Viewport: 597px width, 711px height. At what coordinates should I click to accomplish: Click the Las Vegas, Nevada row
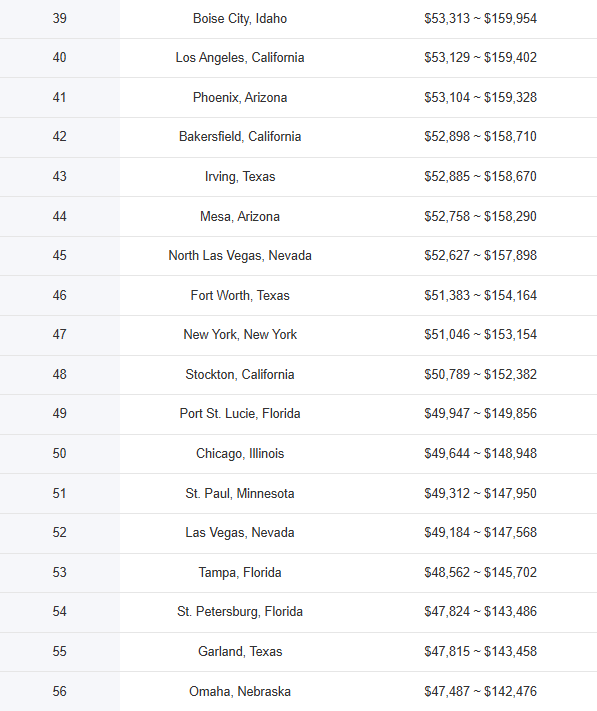pyautogui.click(x=298, y=533)
